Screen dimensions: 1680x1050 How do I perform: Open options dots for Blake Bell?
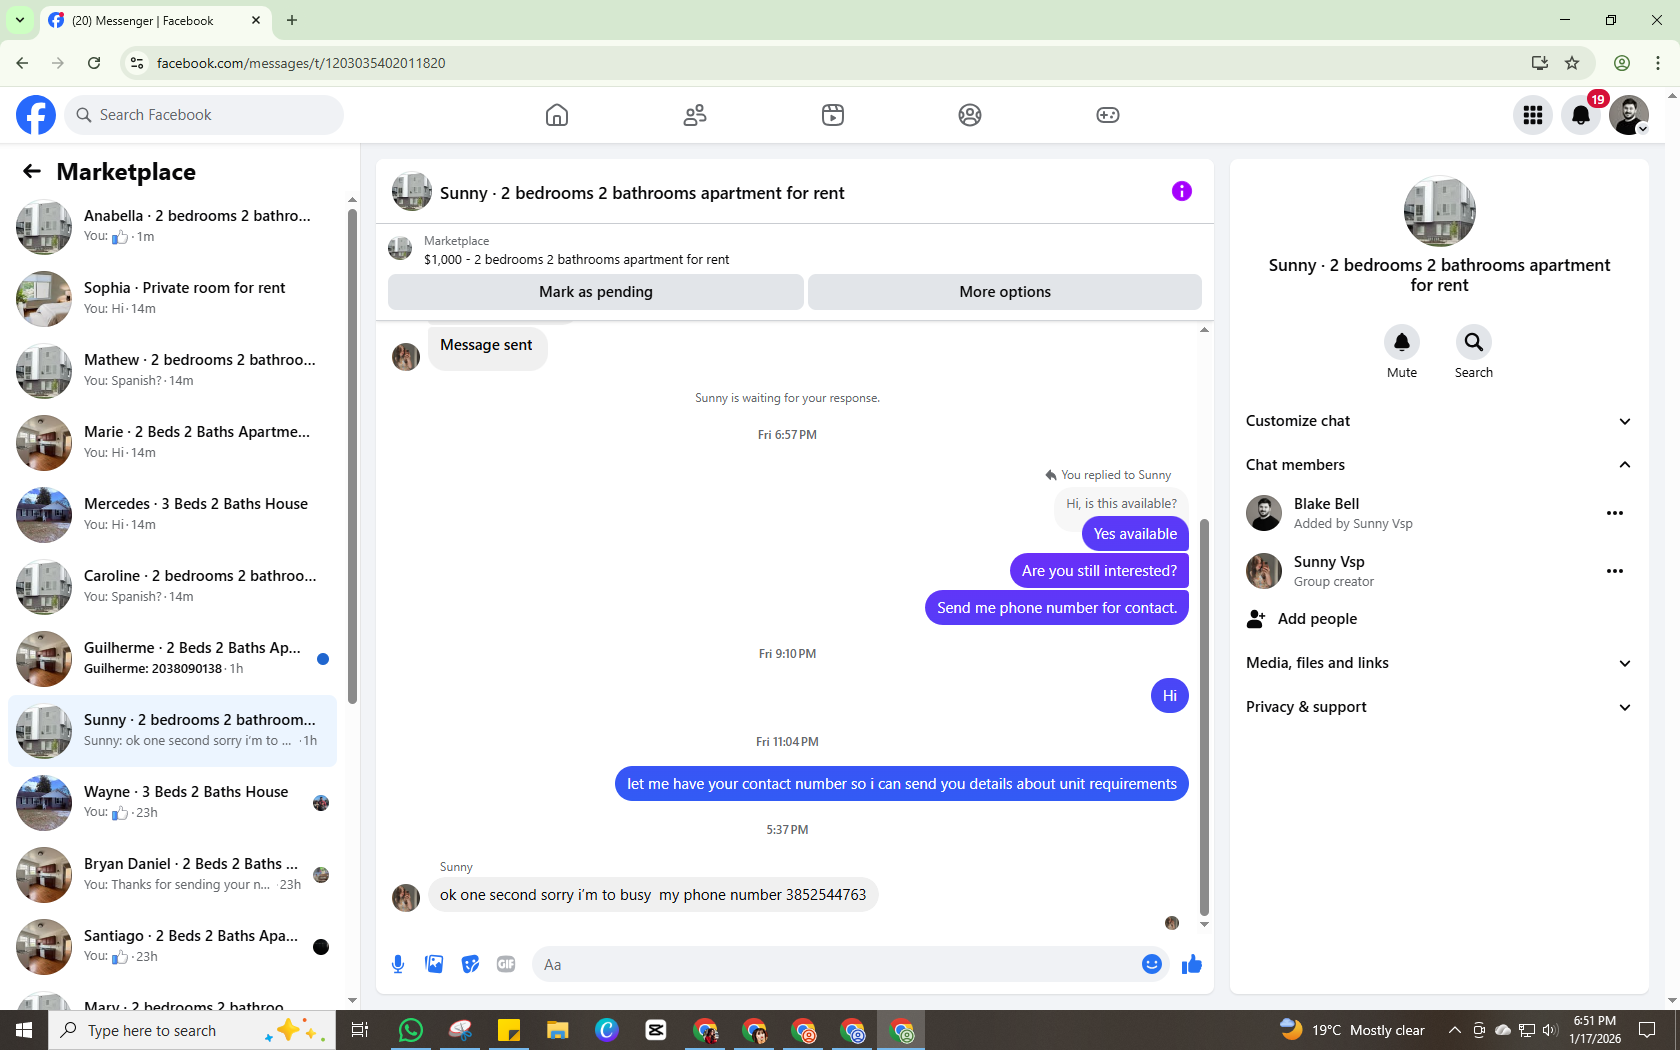coord(1615,513)
